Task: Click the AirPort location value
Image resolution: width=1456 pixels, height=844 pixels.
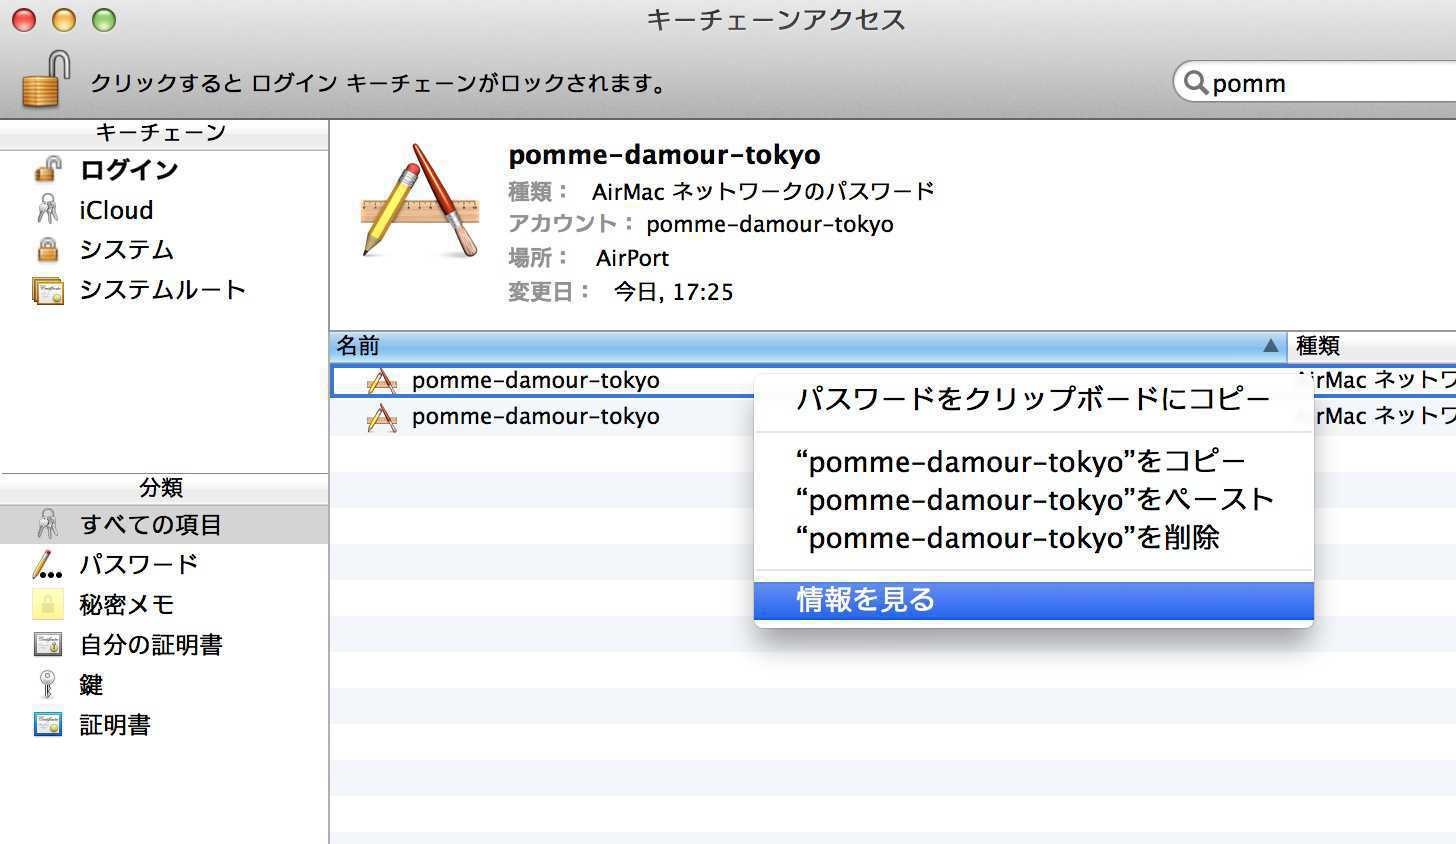Action: 632,258
